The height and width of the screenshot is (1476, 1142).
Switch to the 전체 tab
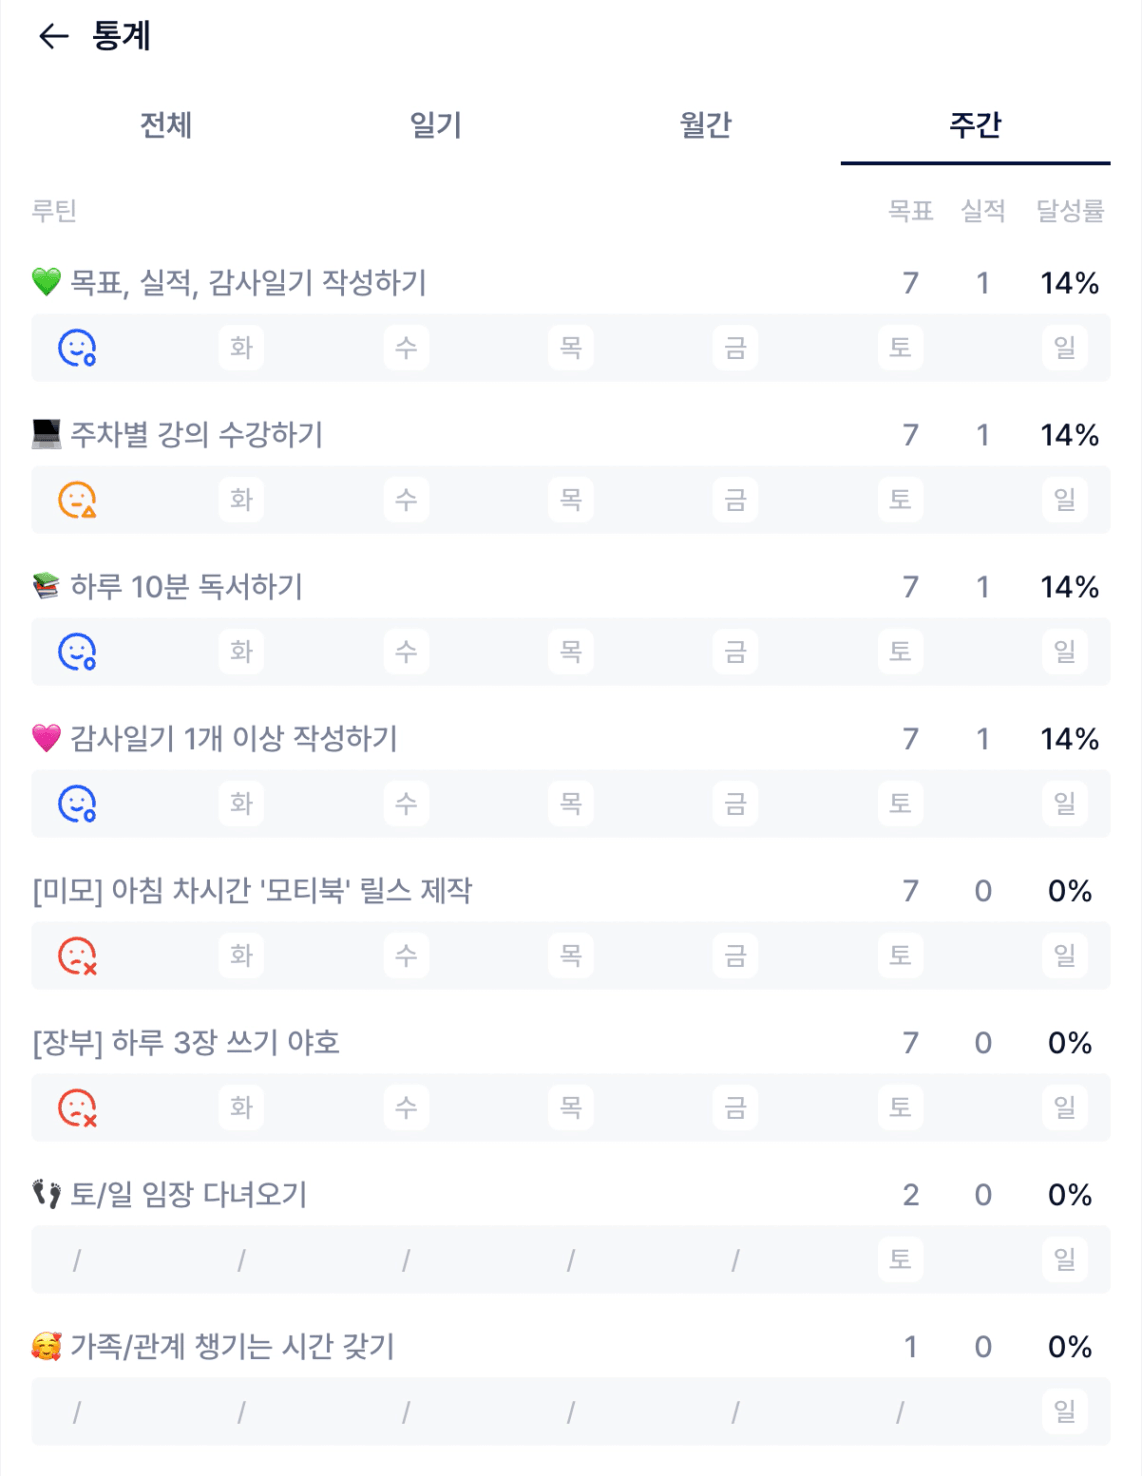click(166, 125)
